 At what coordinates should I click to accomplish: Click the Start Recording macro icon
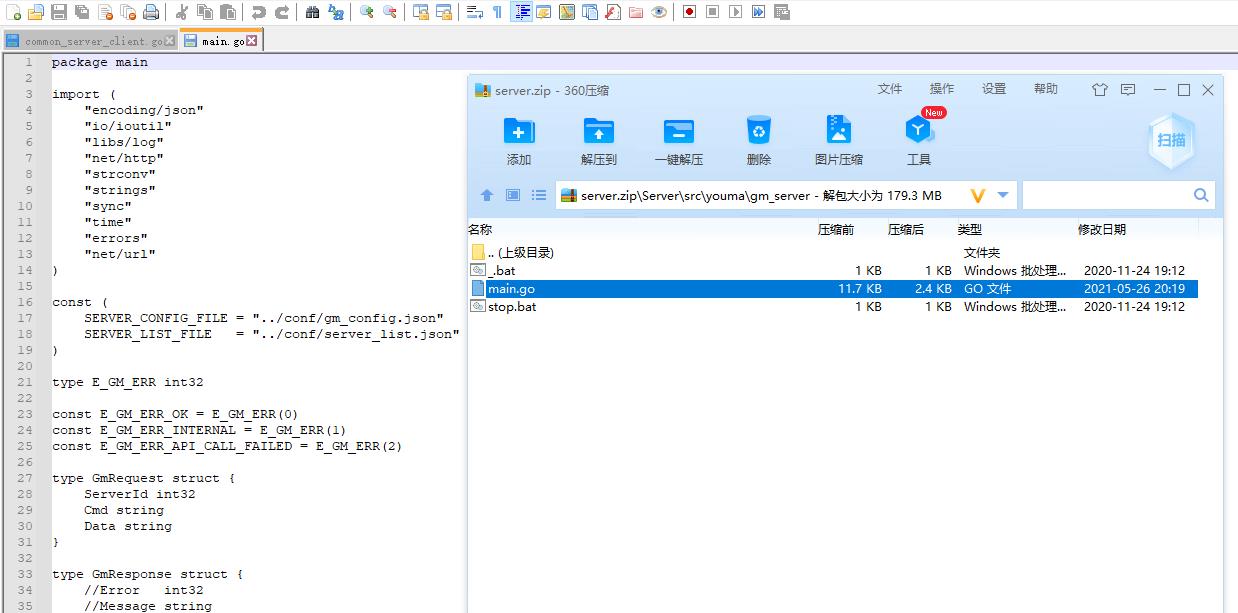(x=689, y=12)
